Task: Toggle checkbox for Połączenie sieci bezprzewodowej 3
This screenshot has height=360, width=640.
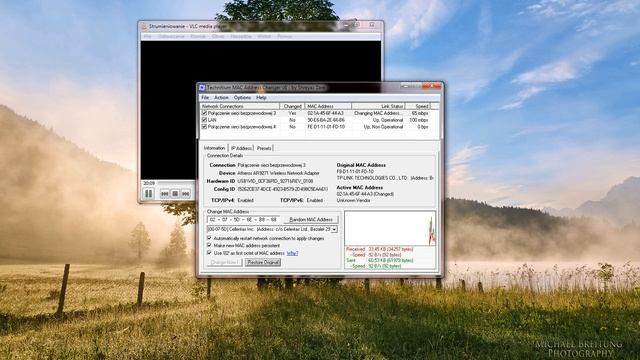Action: point(204,113)
